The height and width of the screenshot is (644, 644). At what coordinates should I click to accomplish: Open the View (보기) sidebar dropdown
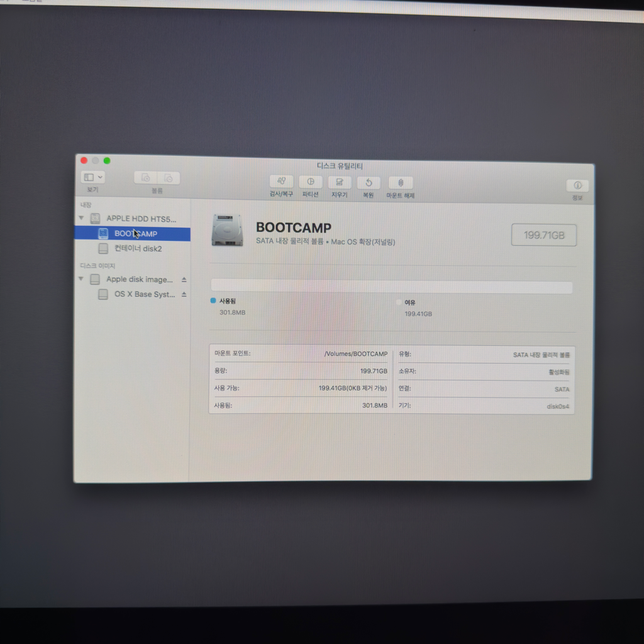(x=92, y=177)
